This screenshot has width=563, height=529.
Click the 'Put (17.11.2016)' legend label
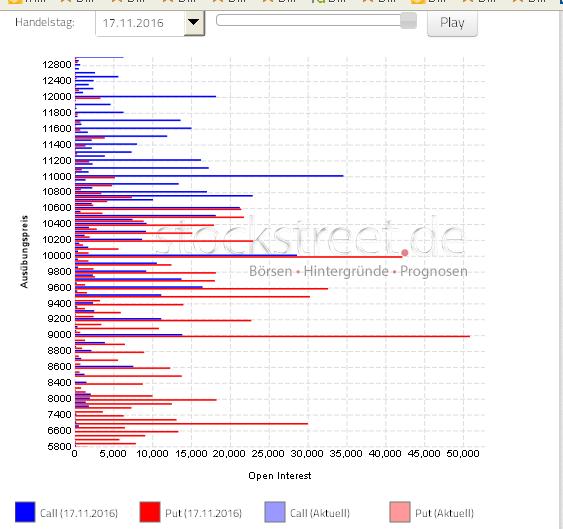(204, 513)
